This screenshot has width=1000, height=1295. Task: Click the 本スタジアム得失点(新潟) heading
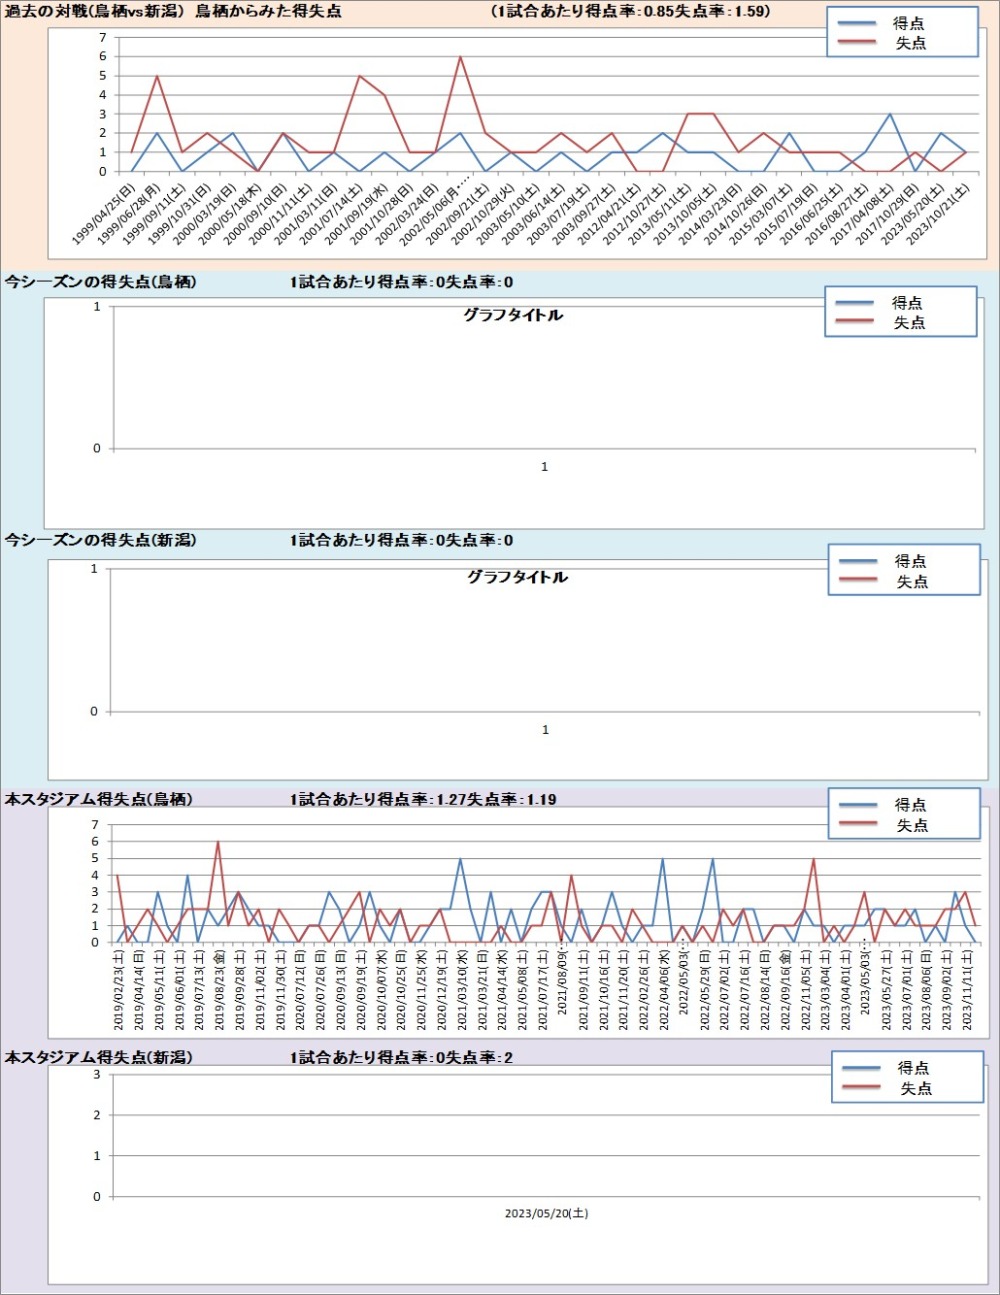pos(98,1057)
